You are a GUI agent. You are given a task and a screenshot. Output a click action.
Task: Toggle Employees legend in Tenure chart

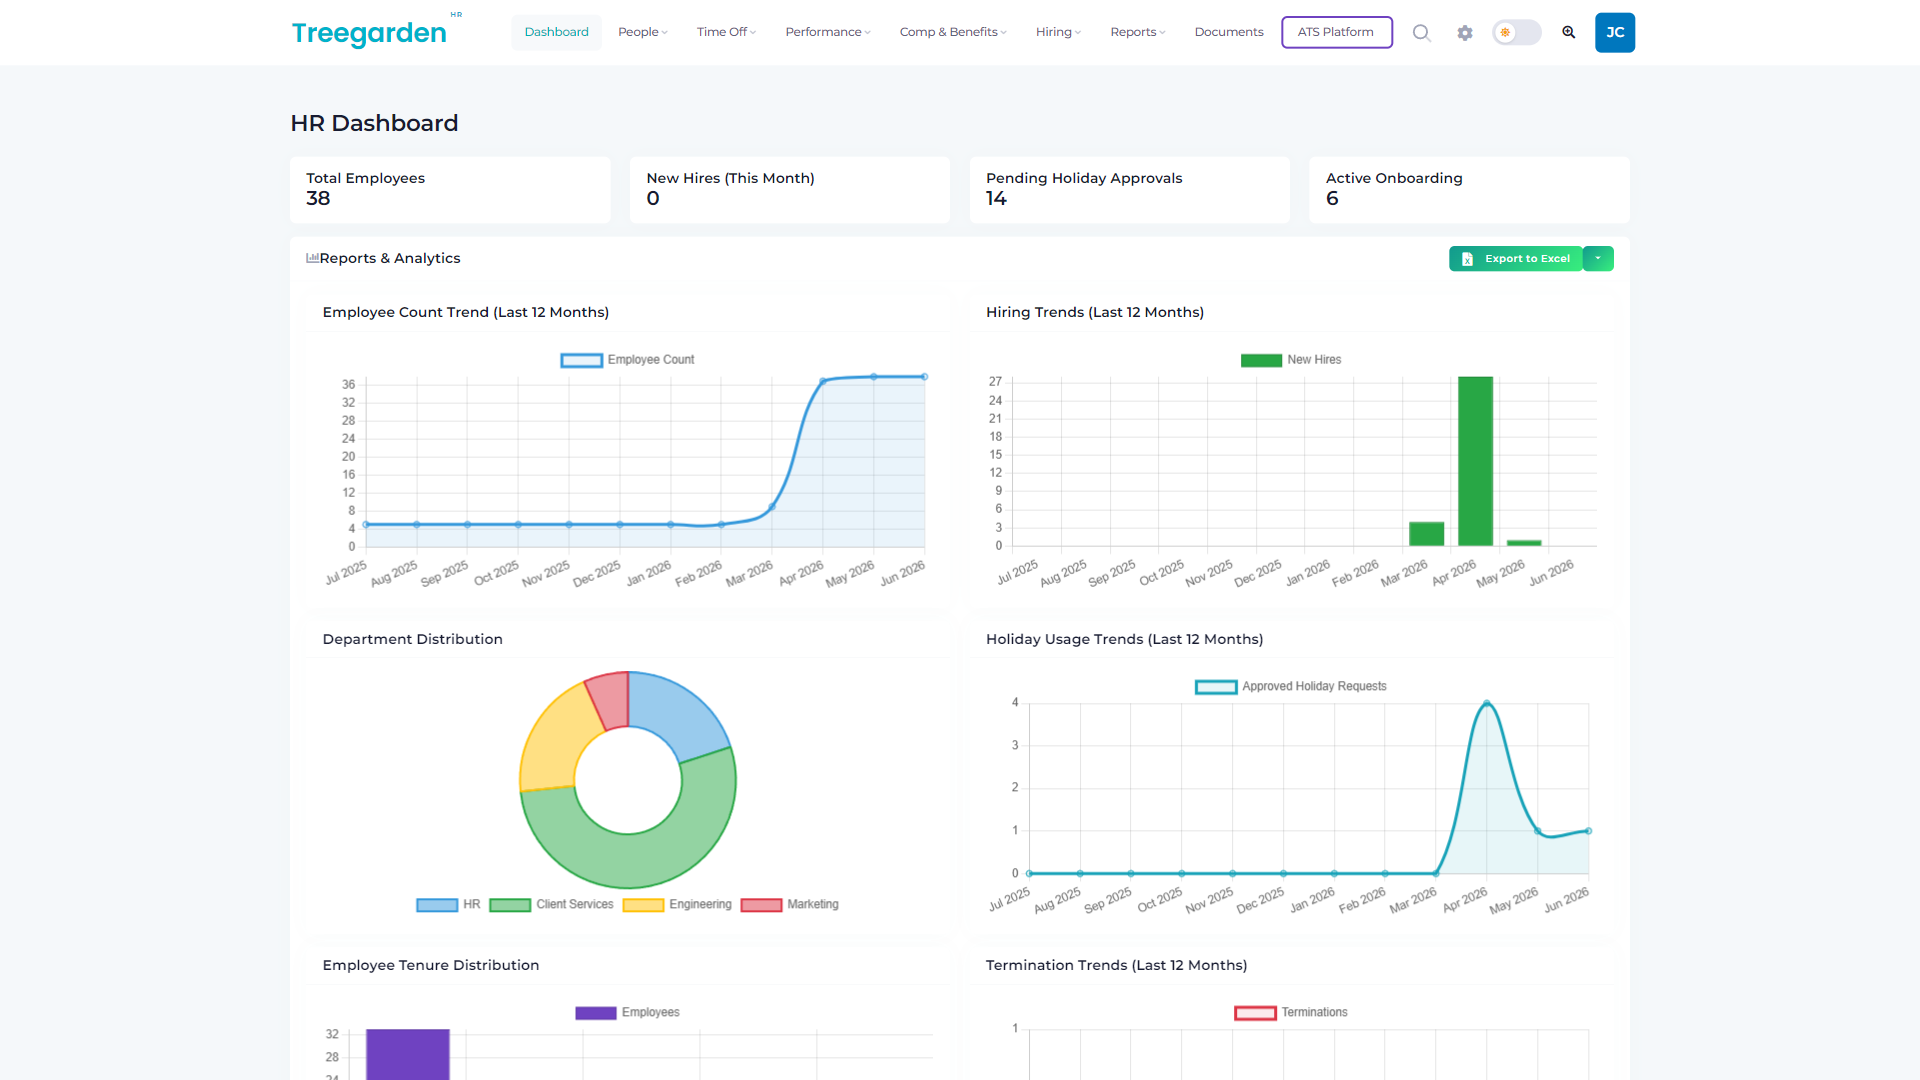pos(627,1013)
